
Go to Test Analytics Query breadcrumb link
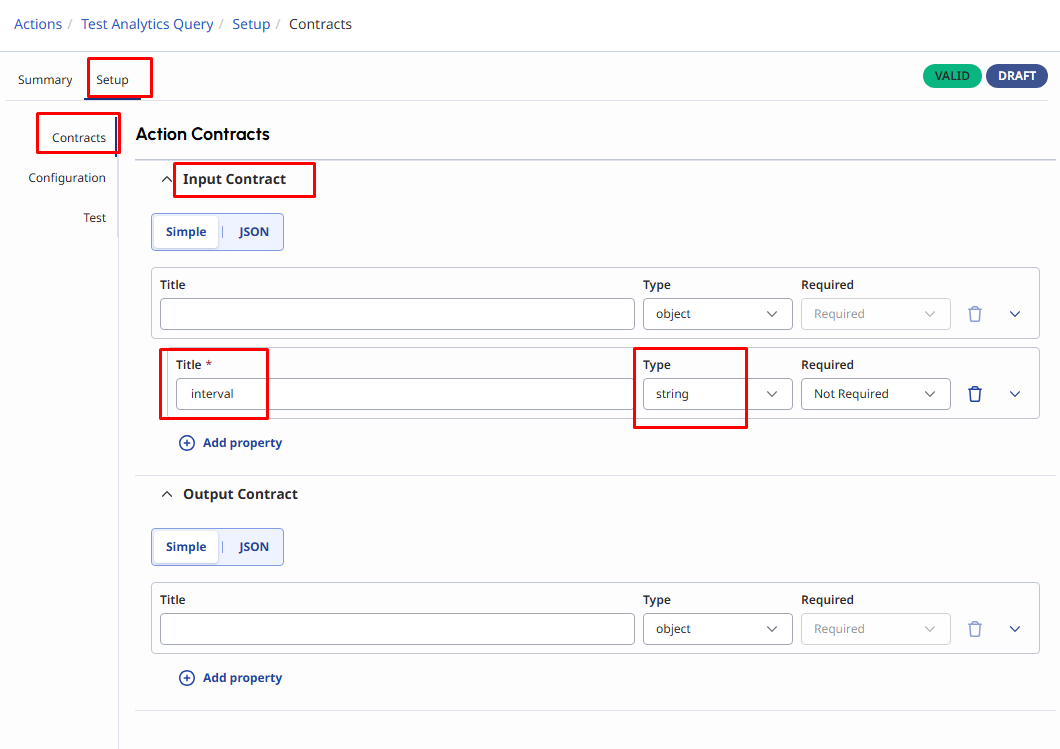tap(147, 24)
